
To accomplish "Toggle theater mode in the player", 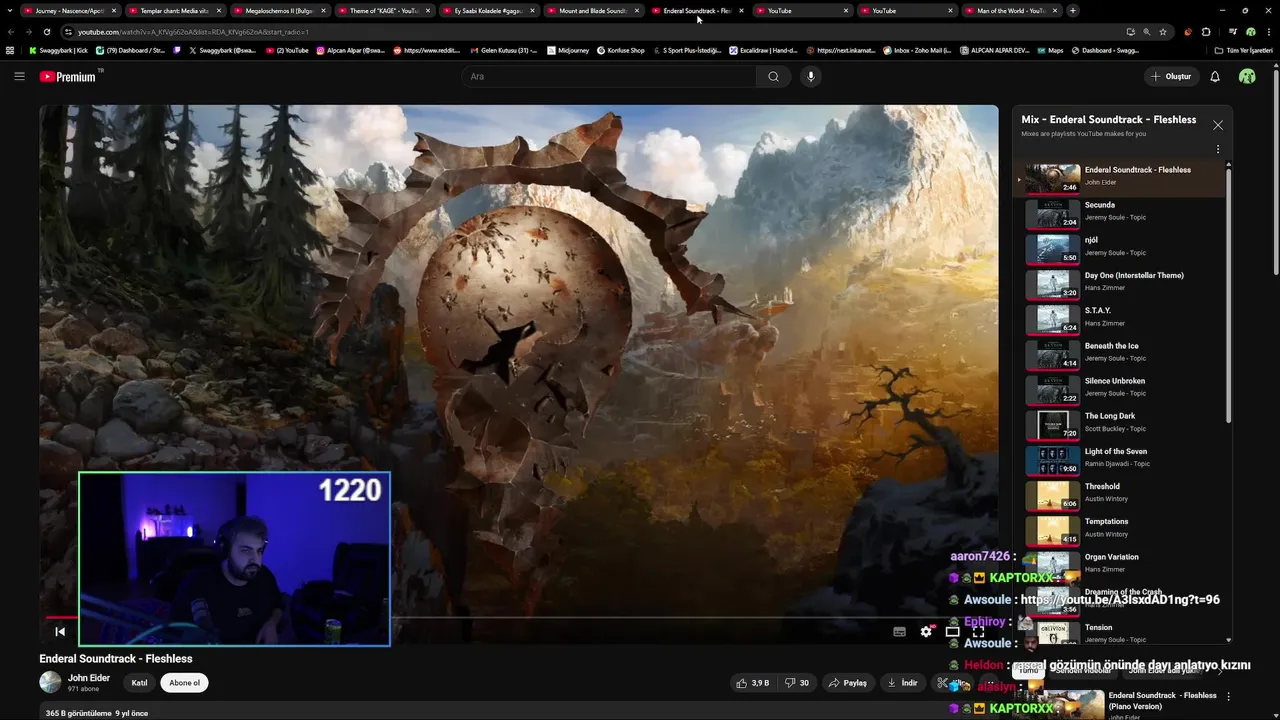I will coord(952,631).
